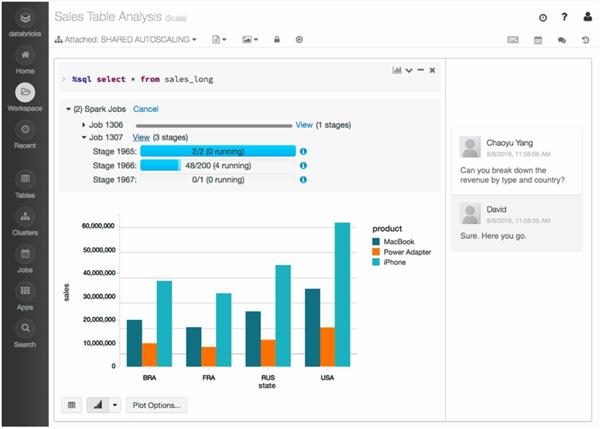This screenshot has height=429, width=600.
Task: Open chart type dropdown arrow
Action: 115,405
